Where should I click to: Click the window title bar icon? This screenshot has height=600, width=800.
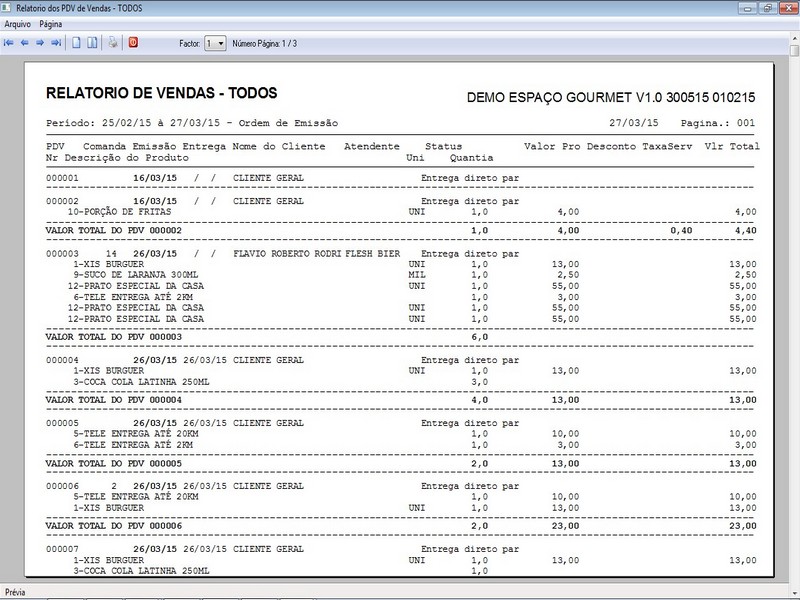(x=7, y=8)
